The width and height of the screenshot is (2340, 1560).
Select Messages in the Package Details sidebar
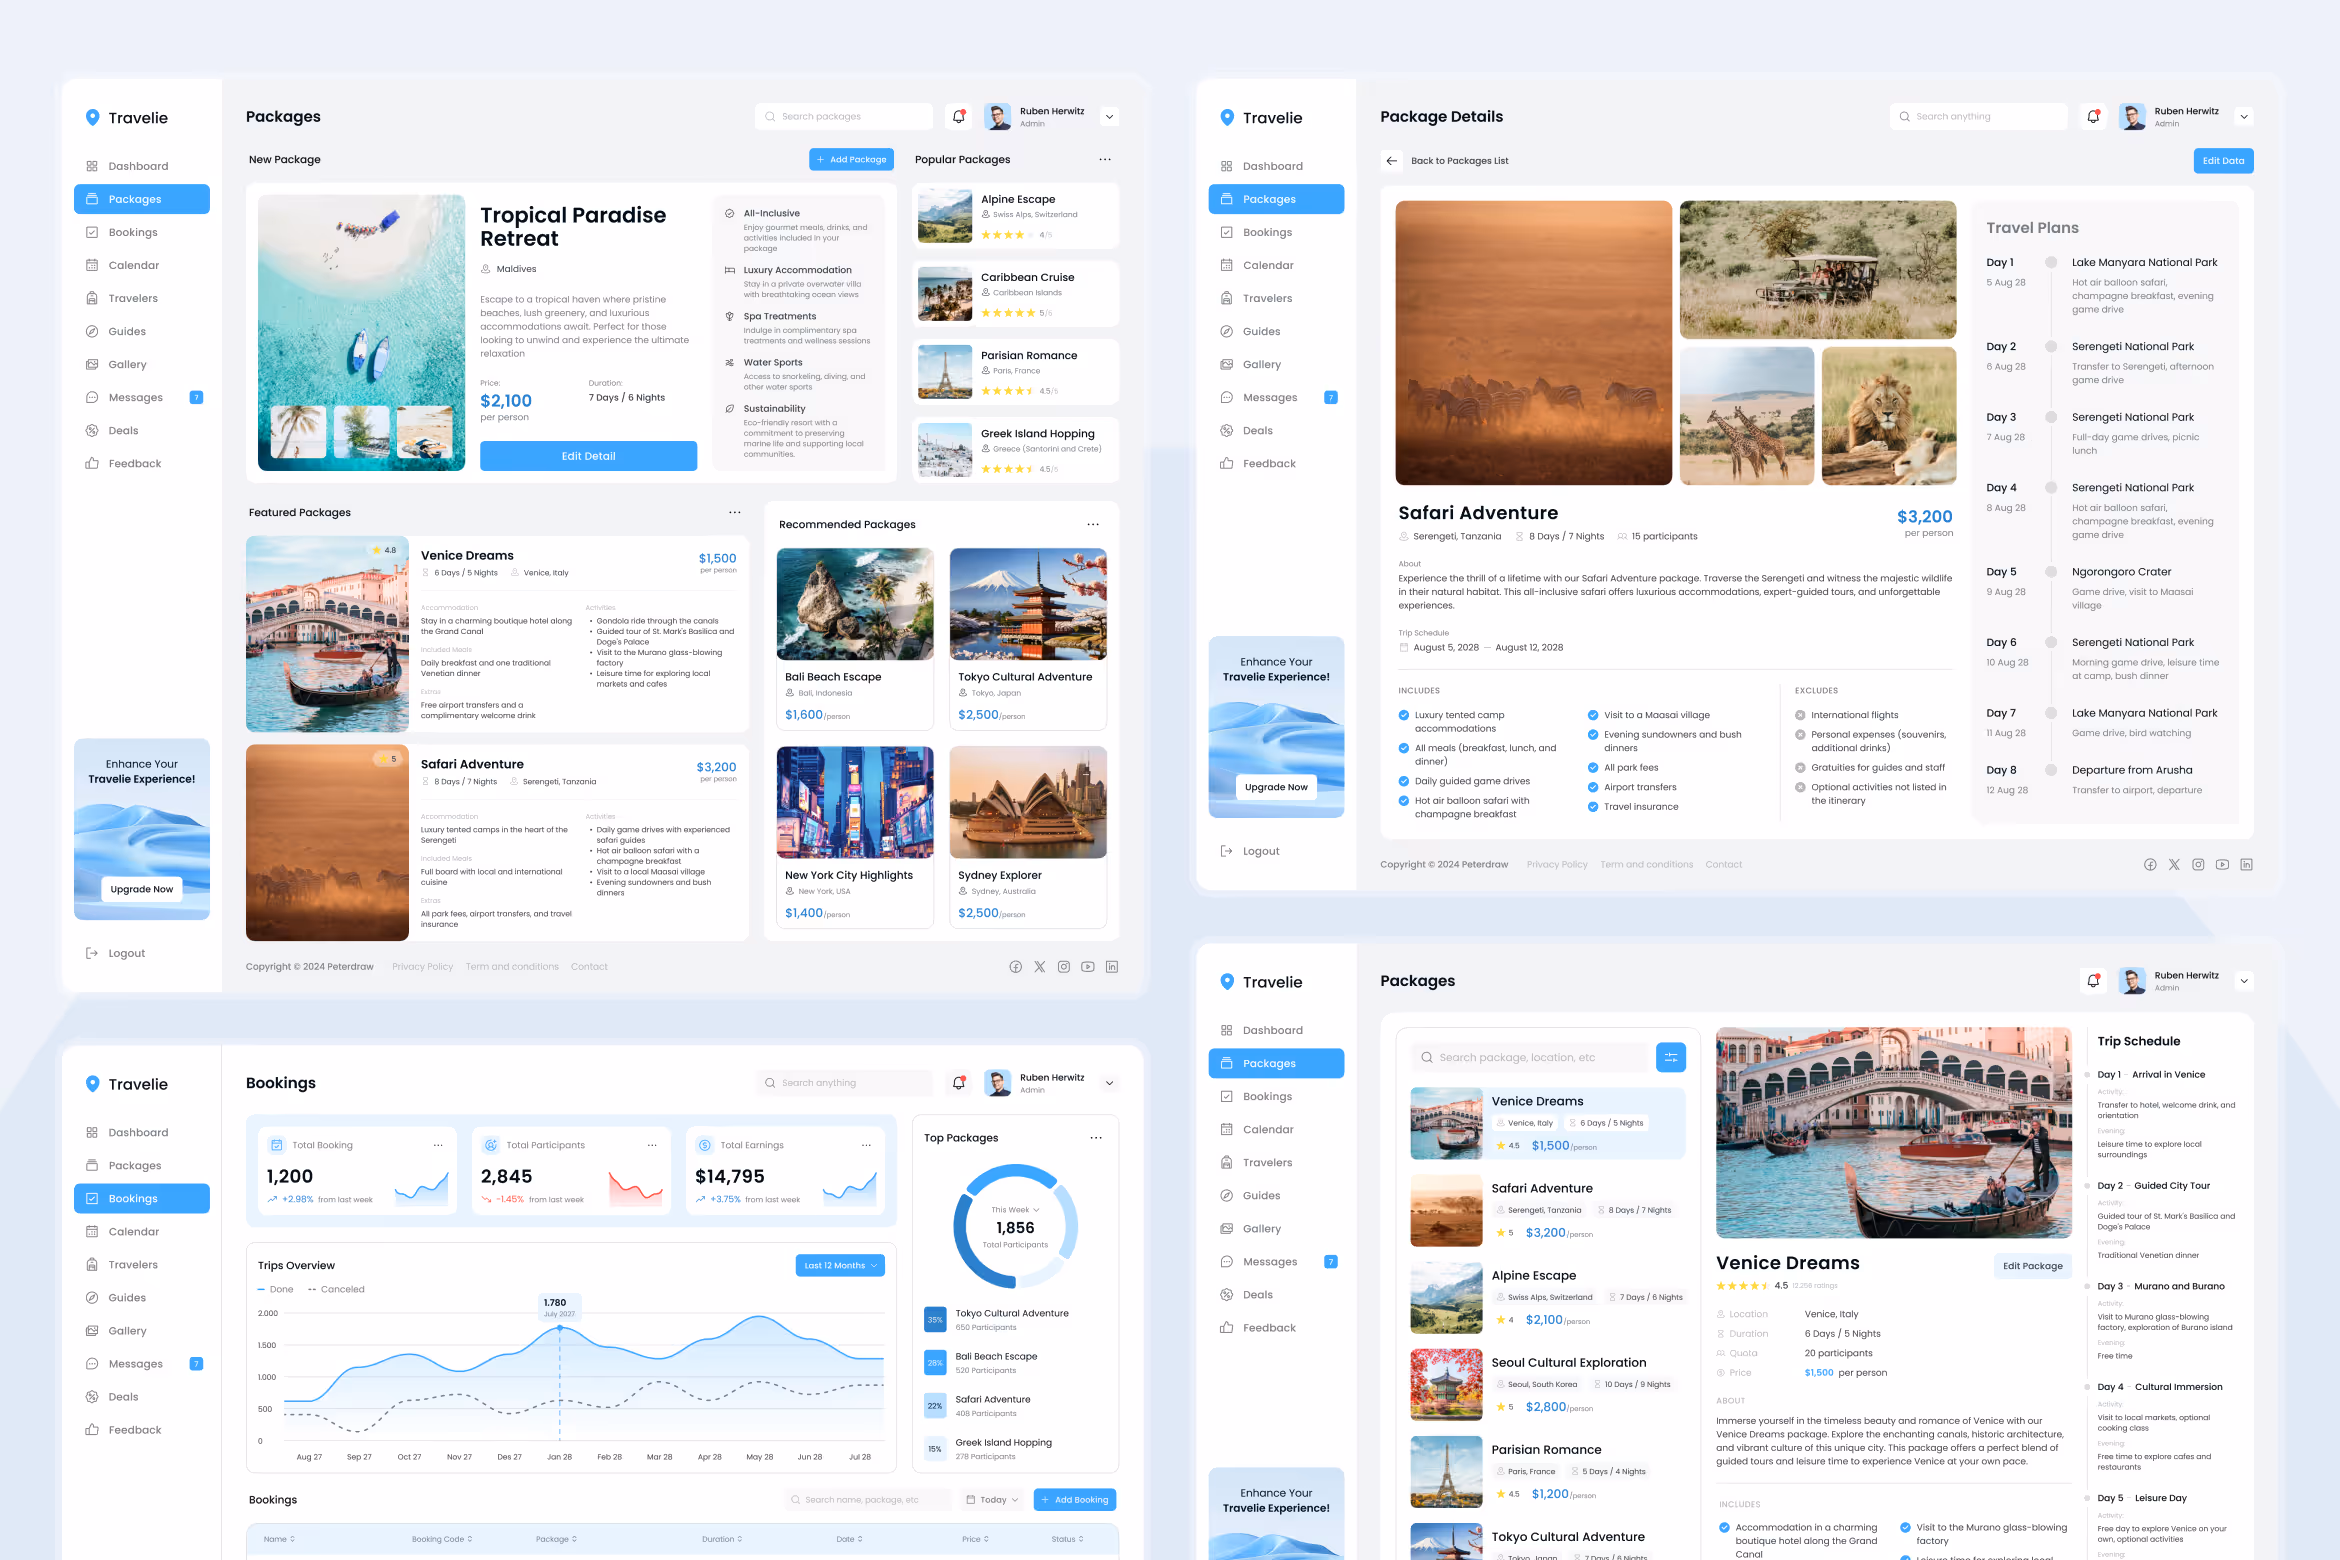[1269, 398]
